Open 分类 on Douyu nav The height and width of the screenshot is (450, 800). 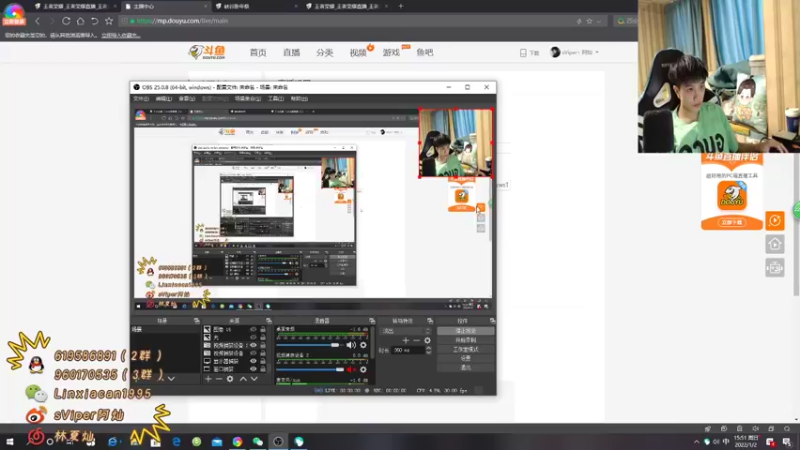tap(324, 53)
